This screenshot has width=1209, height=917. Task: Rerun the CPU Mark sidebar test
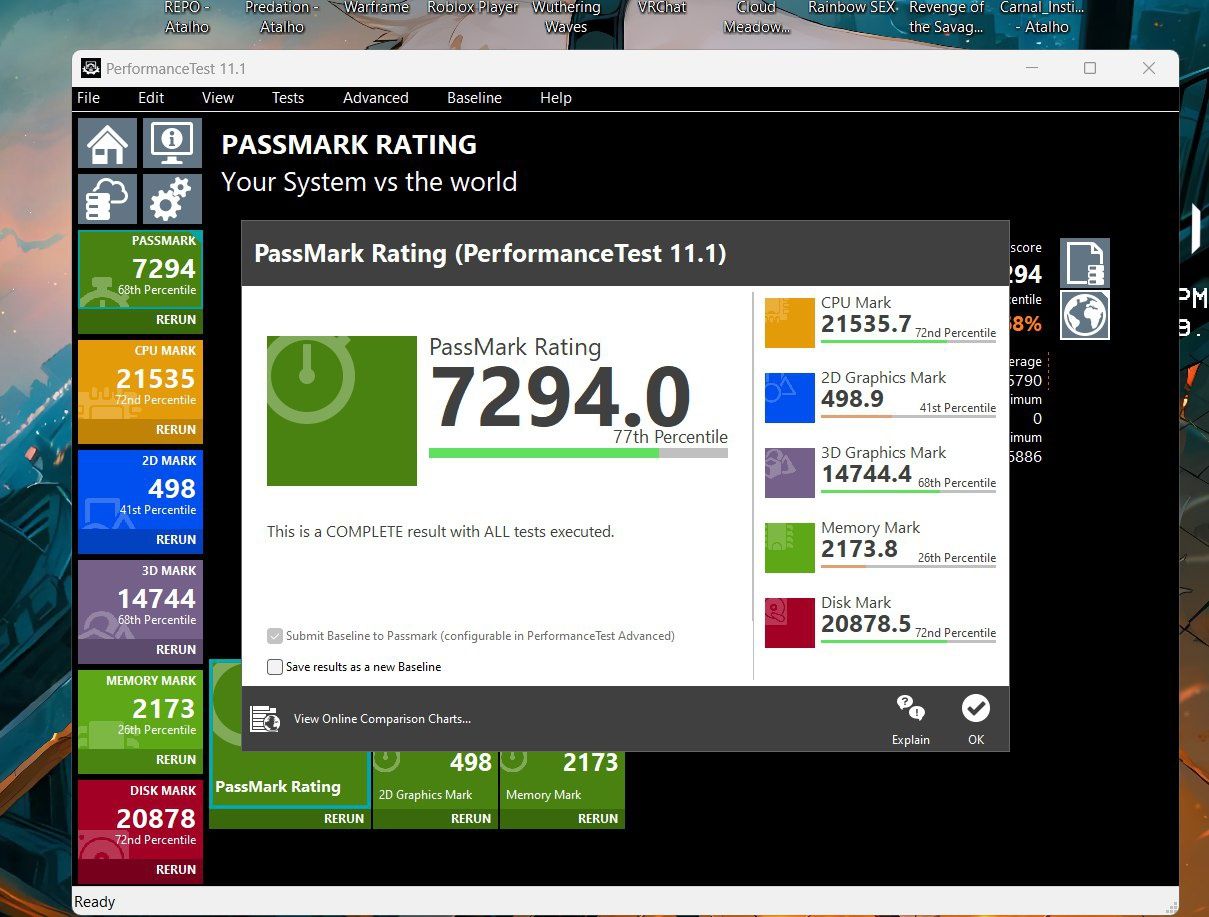point(176,430)
